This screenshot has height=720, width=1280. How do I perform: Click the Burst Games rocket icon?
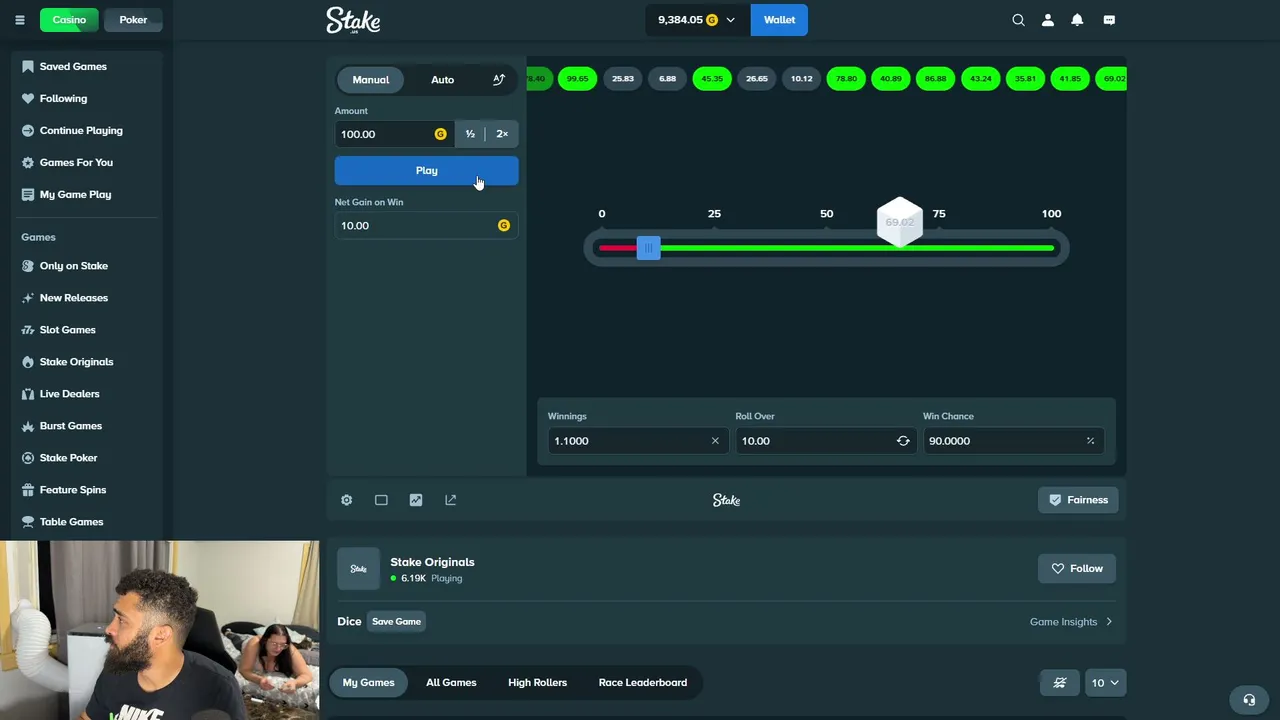(x=28, y=426)
